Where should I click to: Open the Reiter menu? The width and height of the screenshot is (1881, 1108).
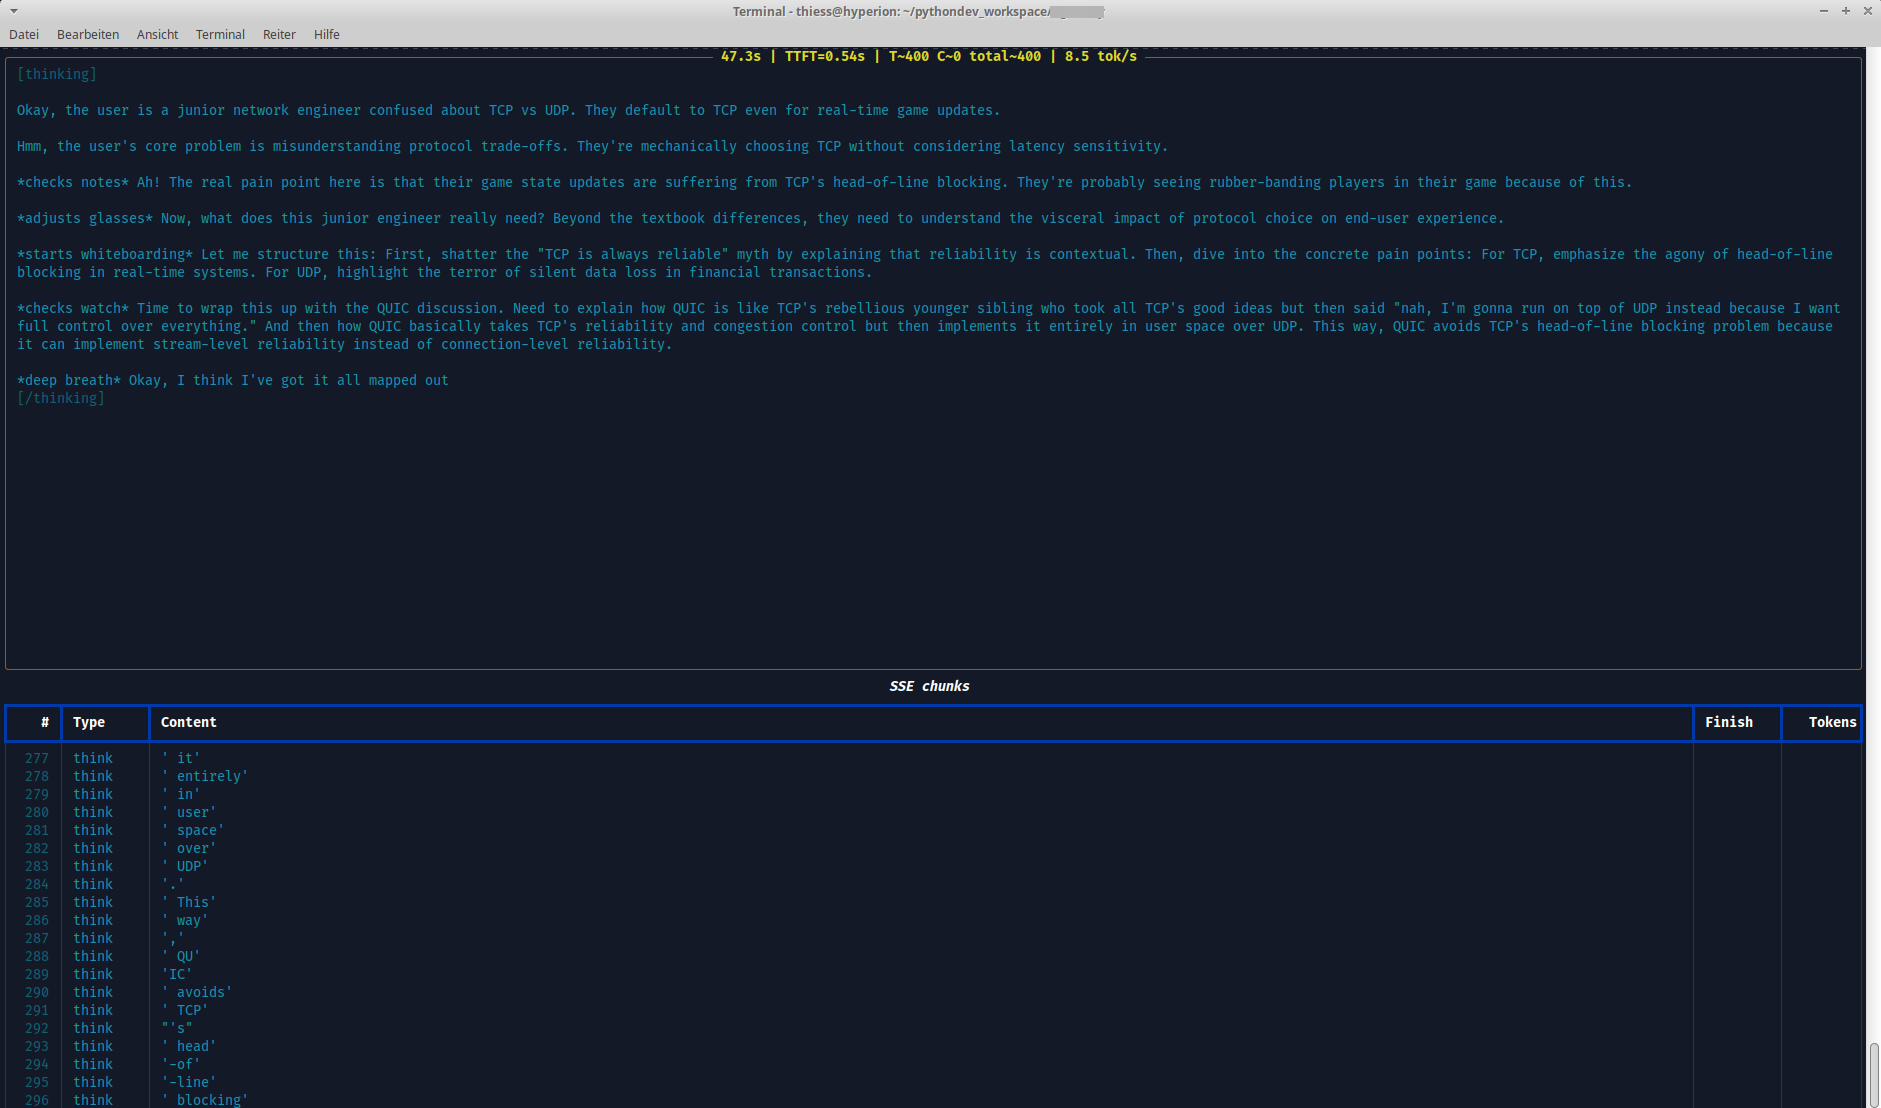[x=279, y=34]
